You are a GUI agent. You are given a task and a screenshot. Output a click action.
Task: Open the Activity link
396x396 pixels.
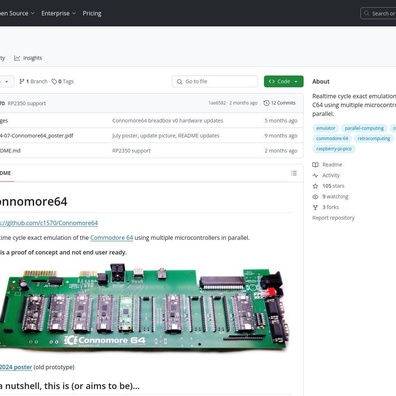[x=331, y=175]
